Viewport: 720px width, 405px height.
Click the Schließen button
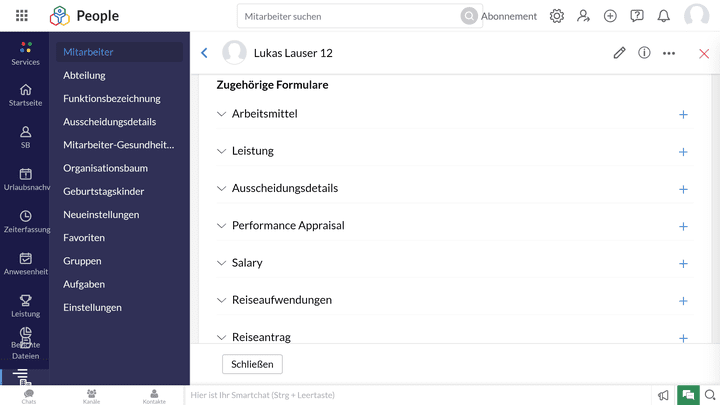click(253, 364)
